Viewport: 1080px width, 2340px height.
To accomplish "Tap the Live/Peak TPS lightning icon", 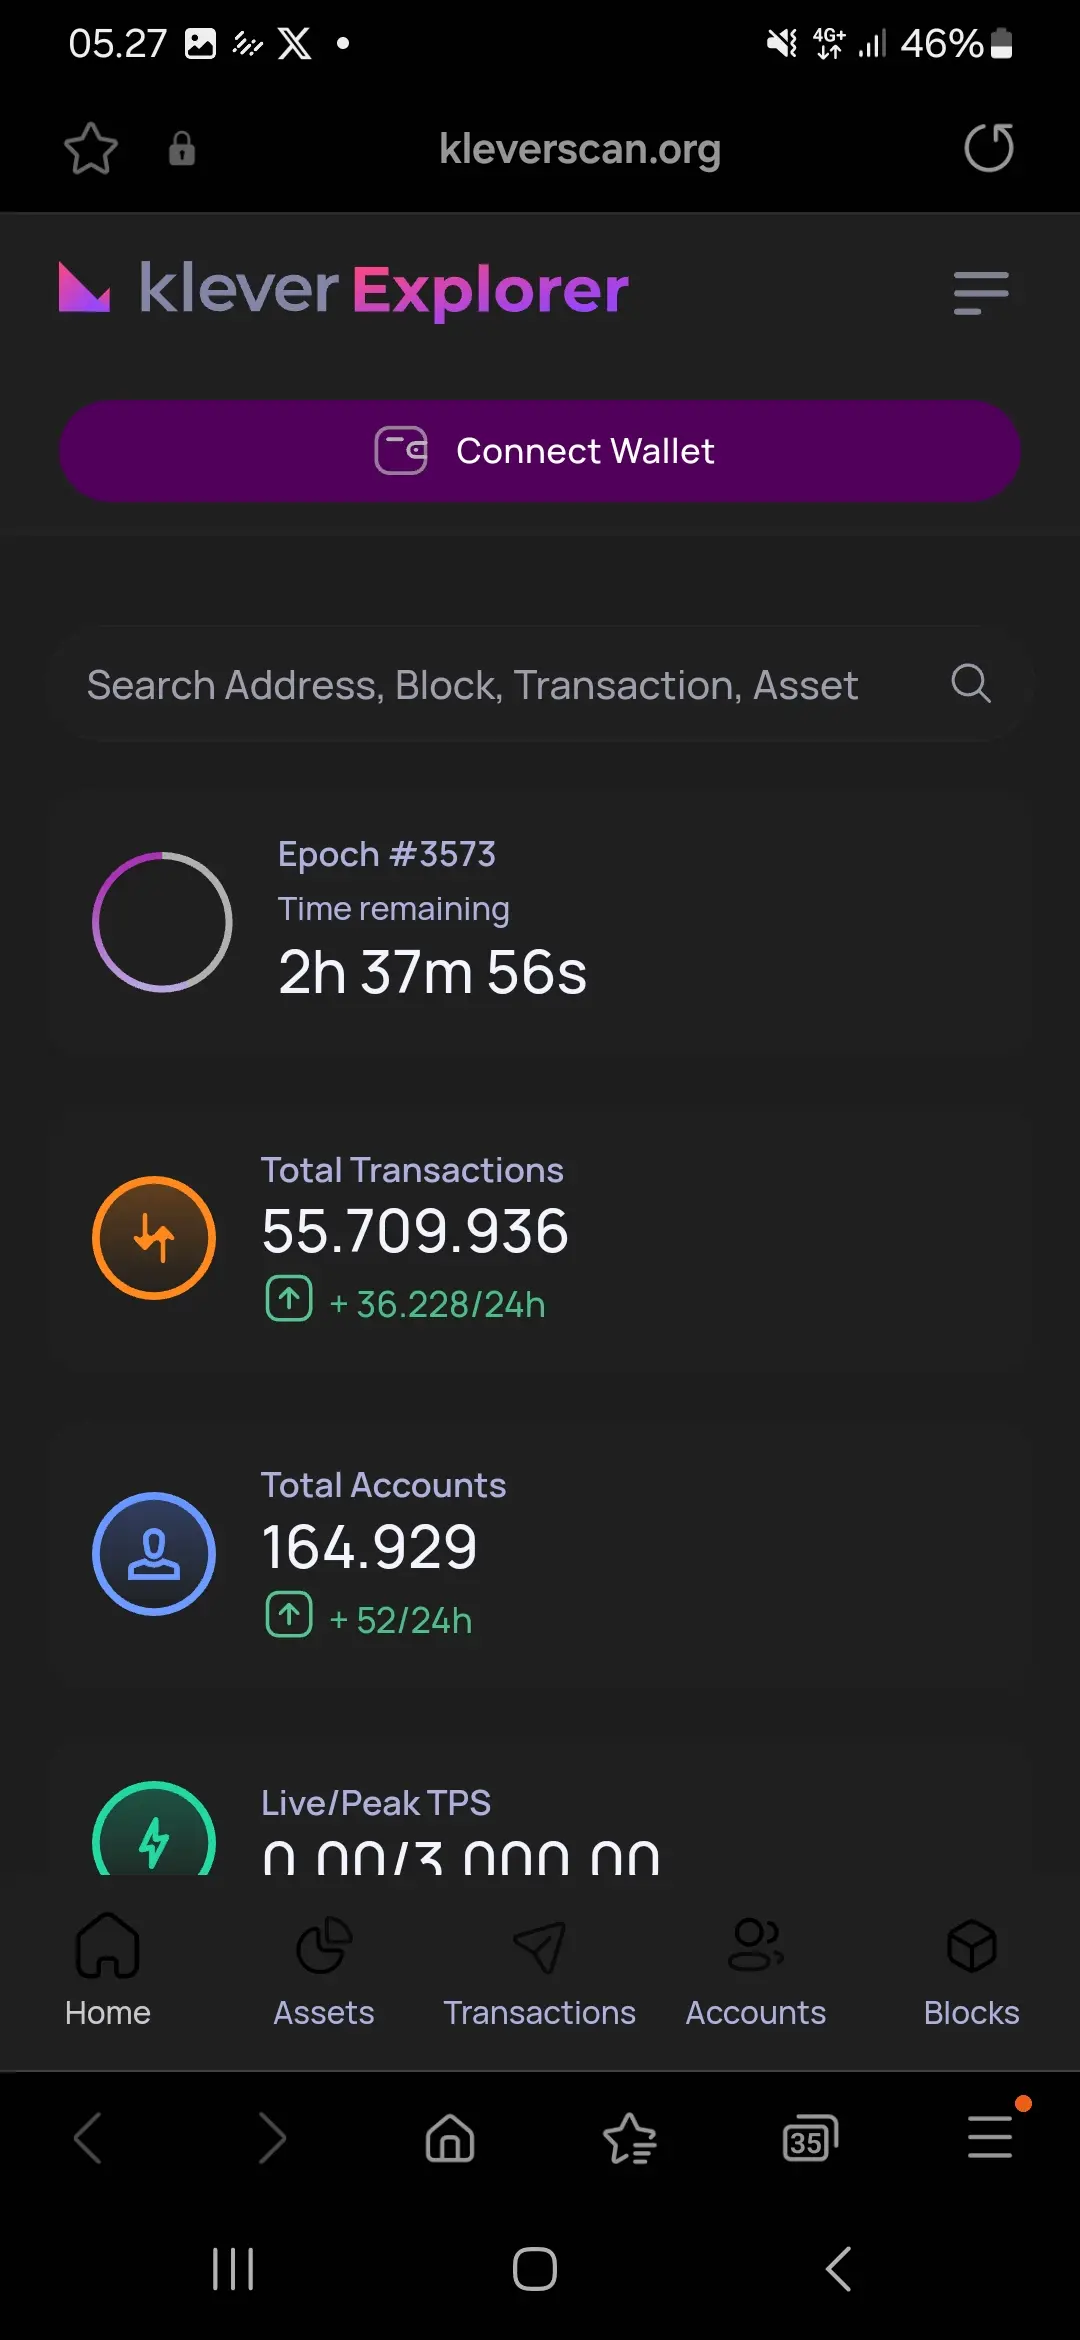I will click(154, 1830).
